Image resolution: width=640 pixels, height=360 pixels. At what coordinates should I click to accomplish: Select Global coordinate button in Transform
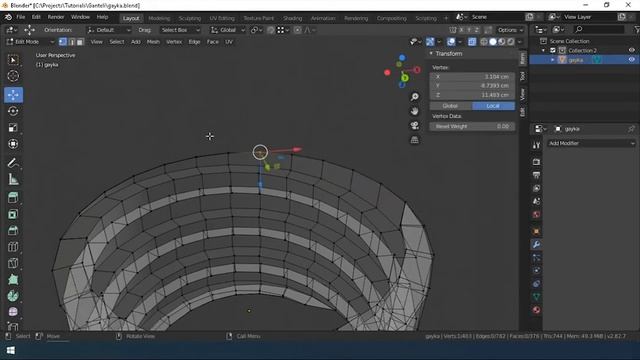click(x=451, y=106)
